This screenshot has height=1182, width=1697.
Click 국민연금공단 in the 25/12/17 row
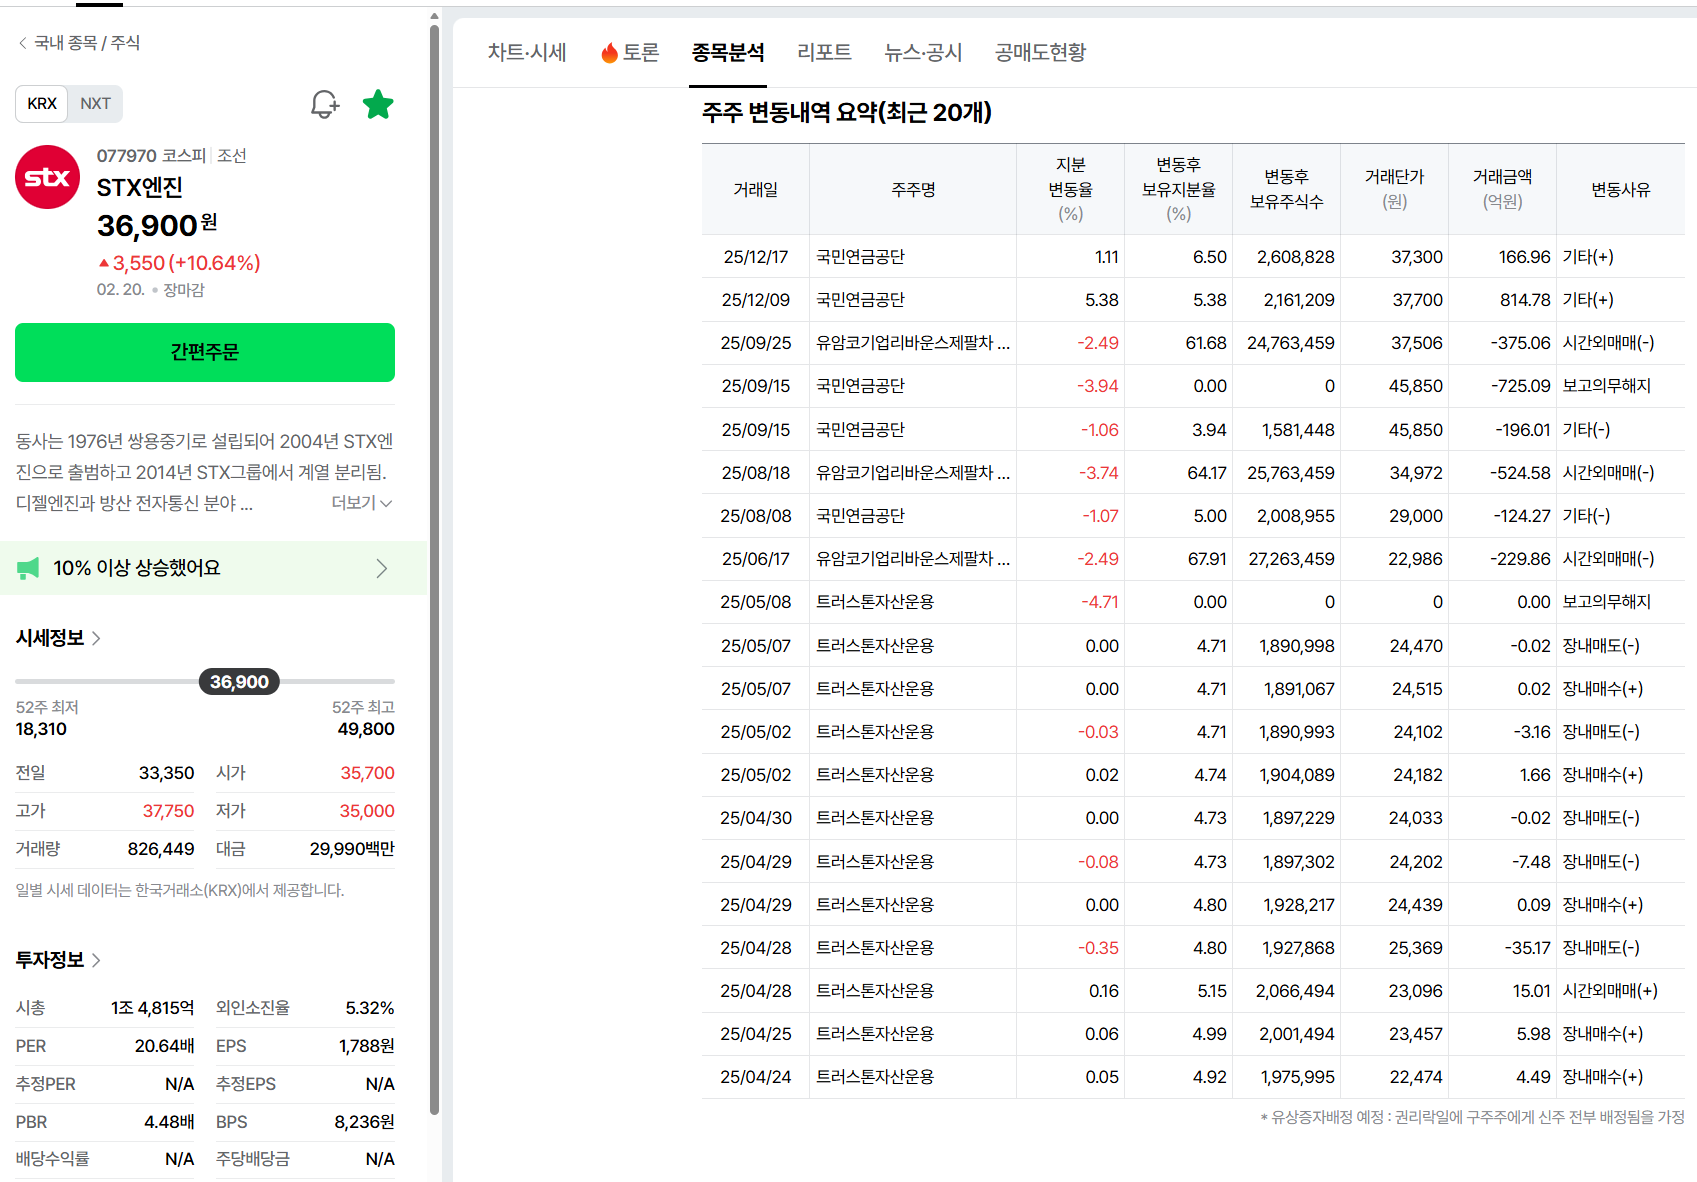pos(860,257)
